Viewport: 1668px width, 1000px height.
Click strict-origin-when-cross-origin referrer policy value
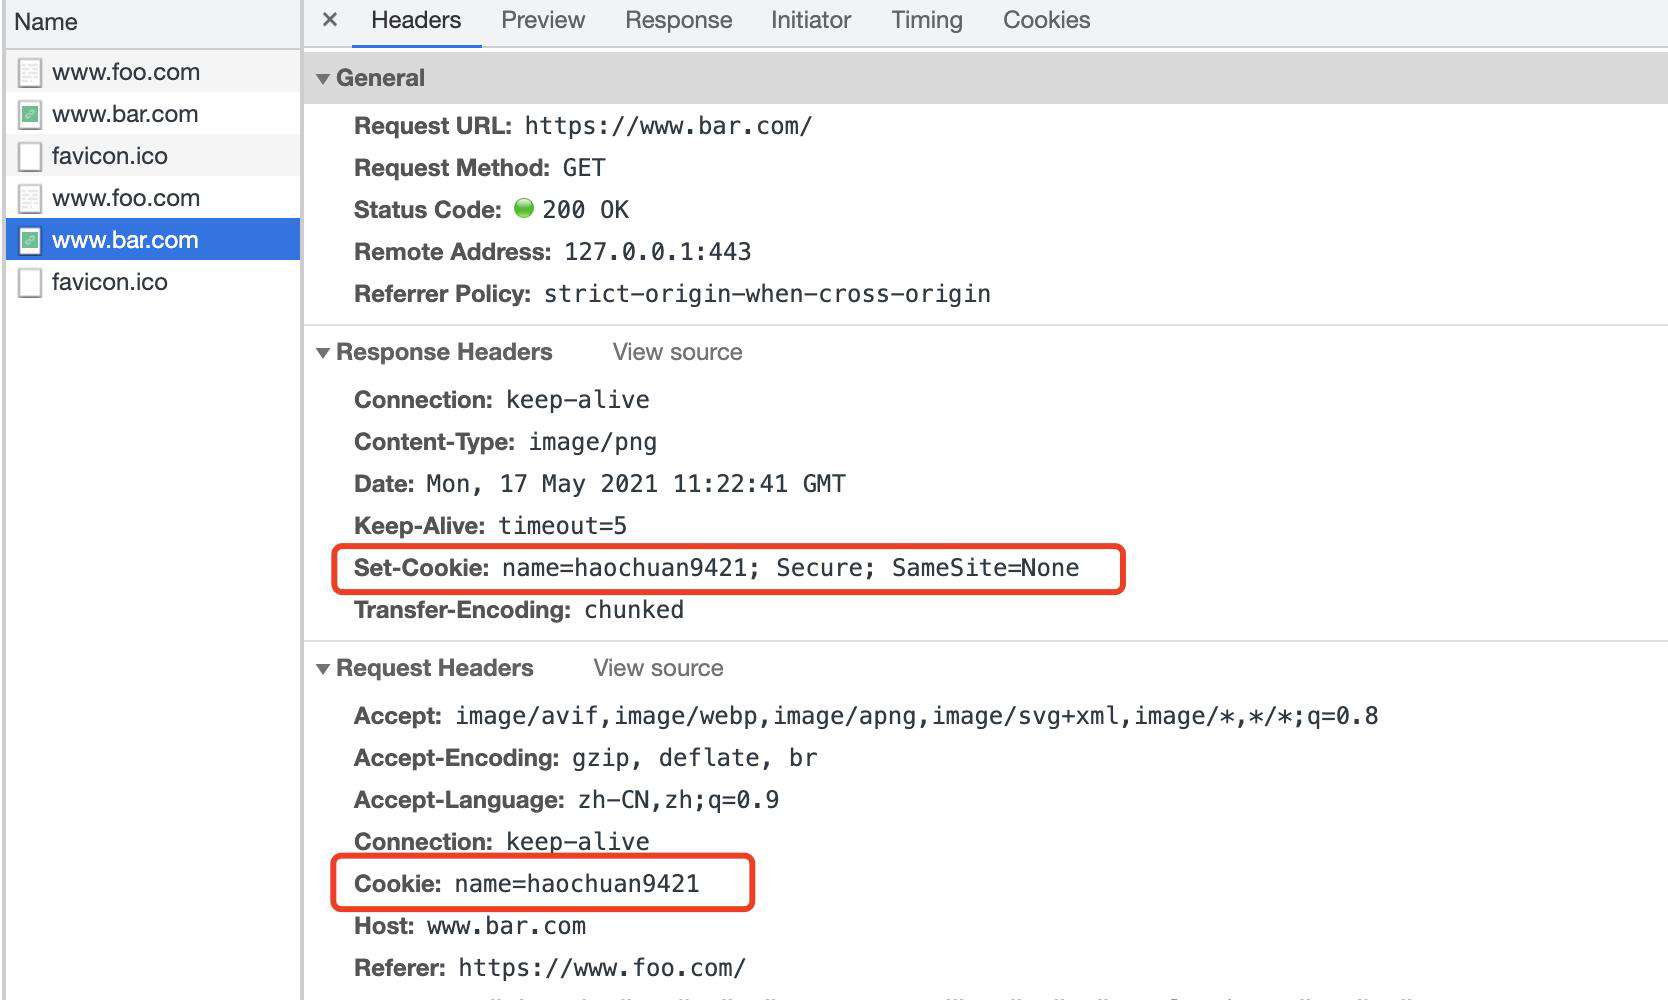[767, 294]
